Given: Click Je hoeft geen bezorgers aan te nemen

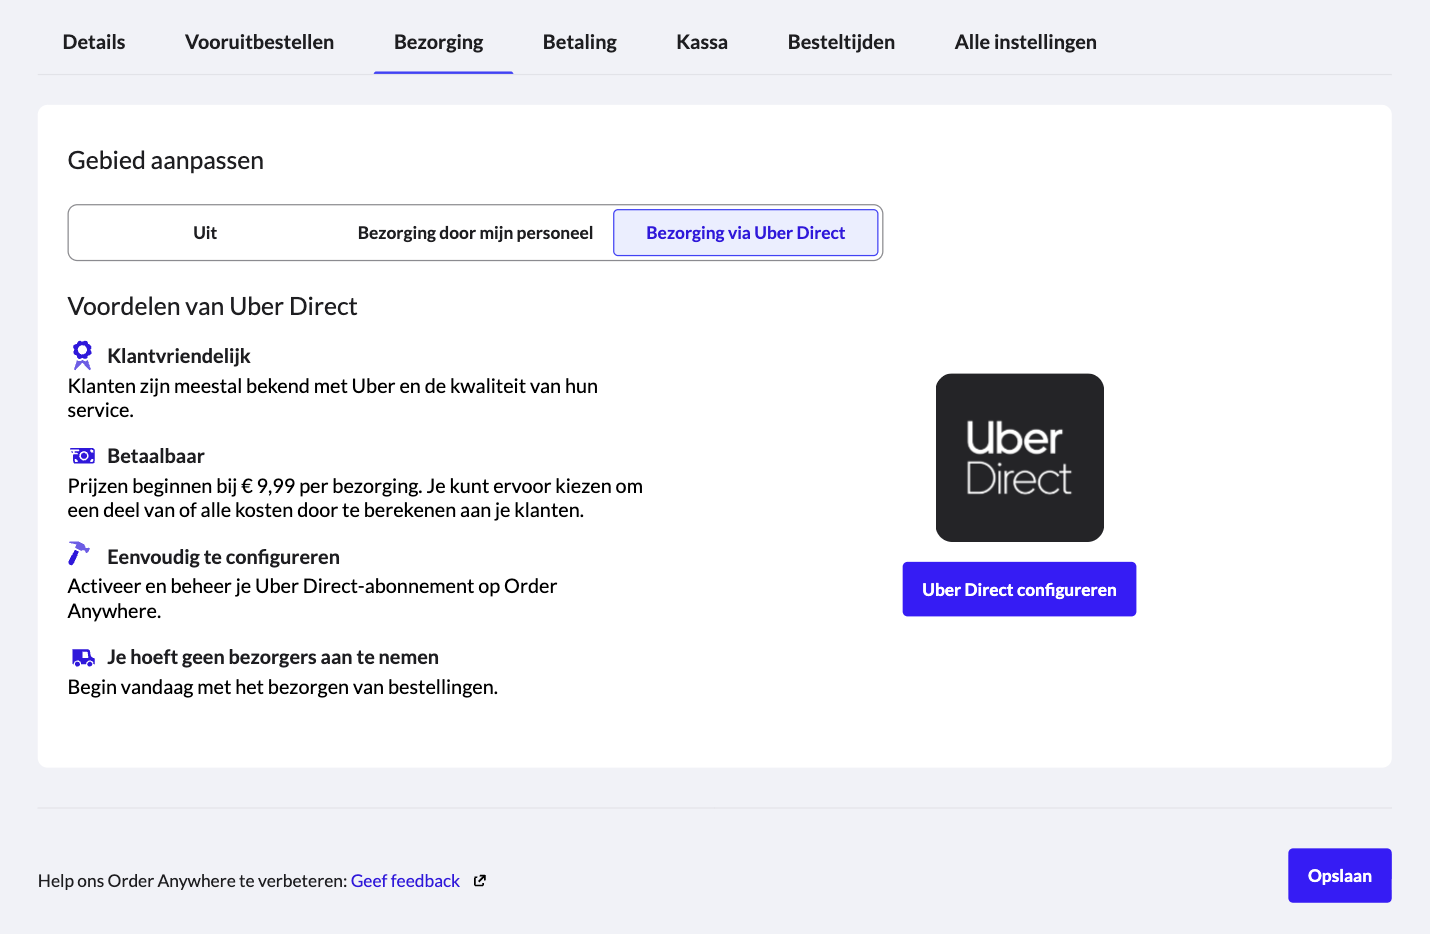Looking at the screenshot, I should pyautogui.click(x=273, y=657).
